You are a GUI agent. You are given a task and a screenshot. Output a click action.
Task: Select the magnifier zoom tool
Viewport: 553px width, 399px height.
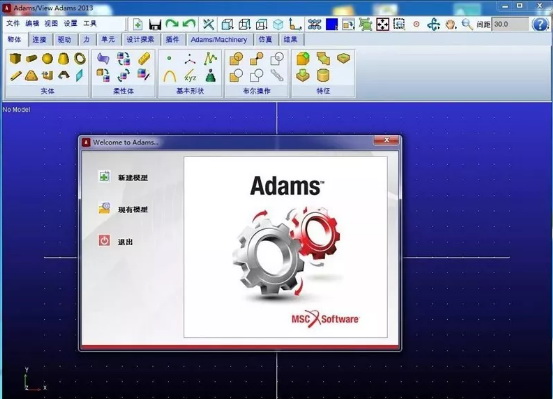467,24
